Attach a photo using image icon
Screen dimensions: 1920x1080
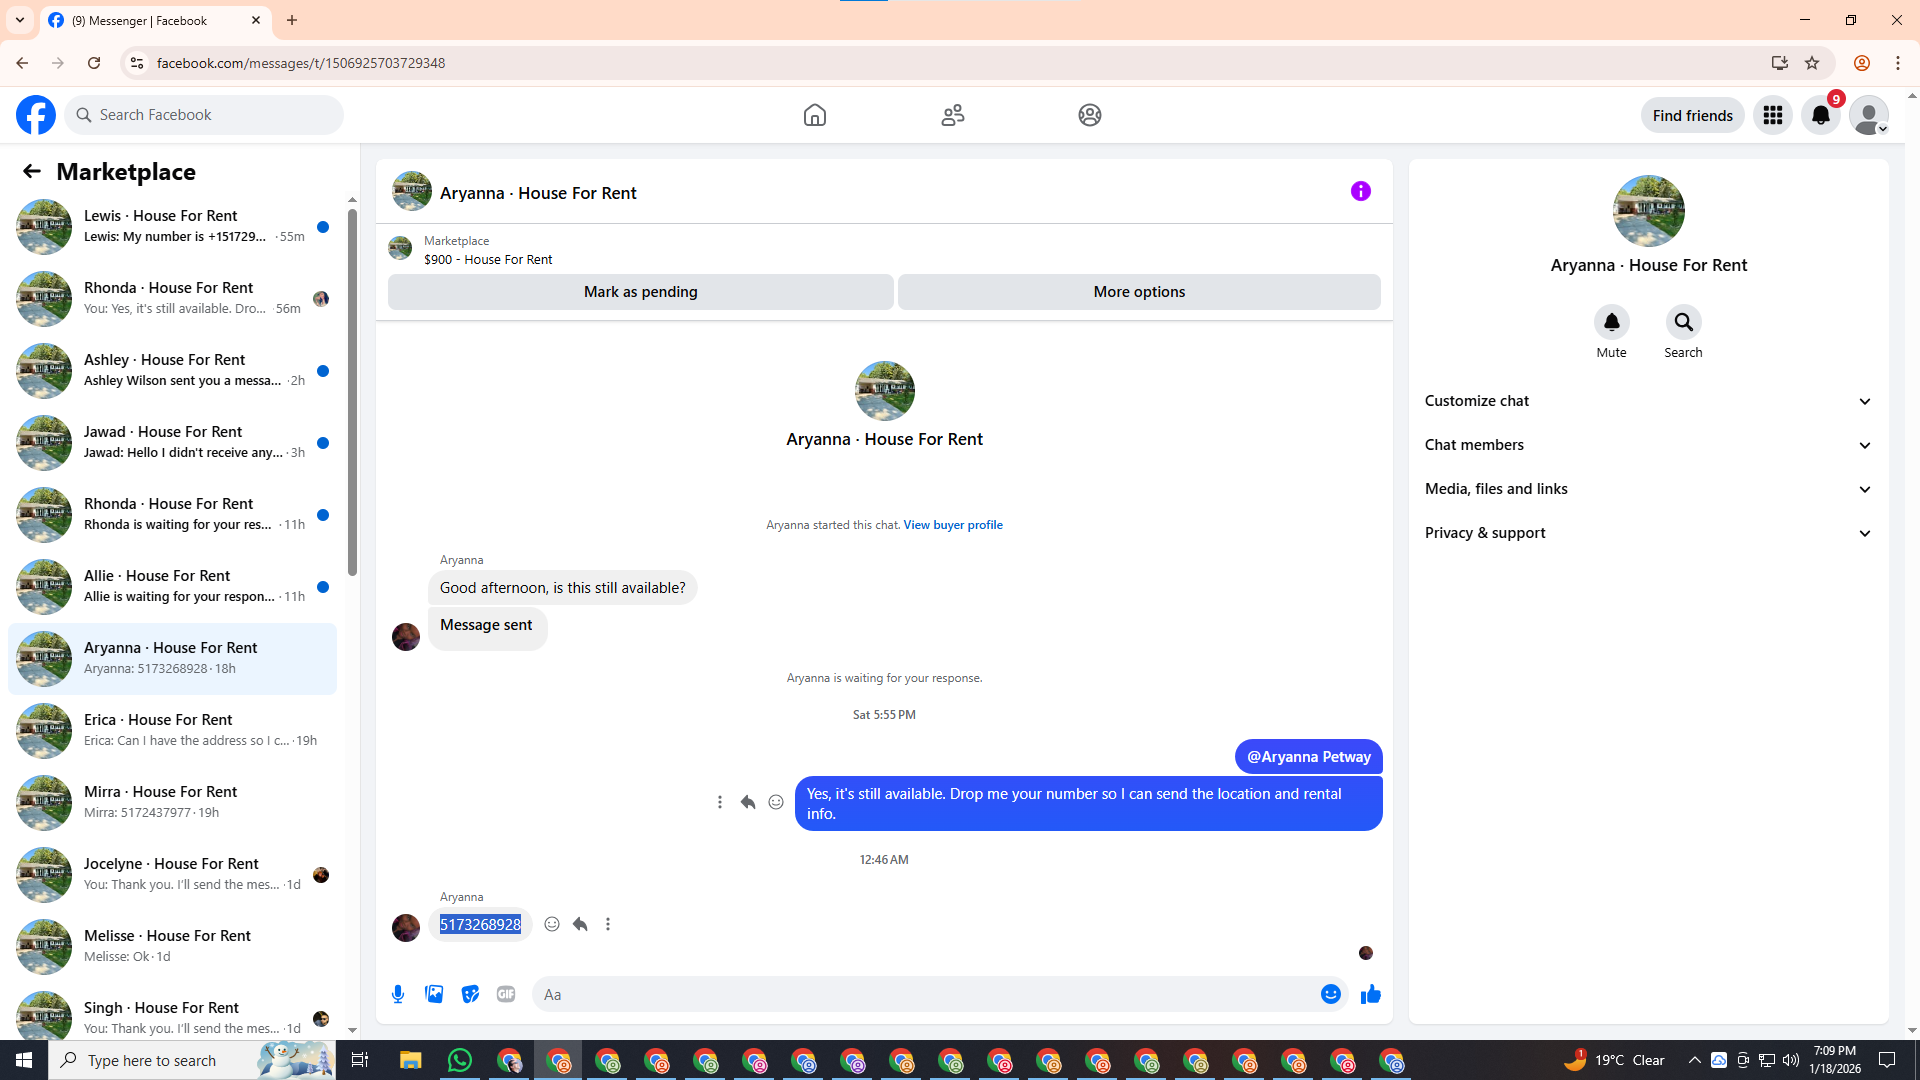coord(434,994)
